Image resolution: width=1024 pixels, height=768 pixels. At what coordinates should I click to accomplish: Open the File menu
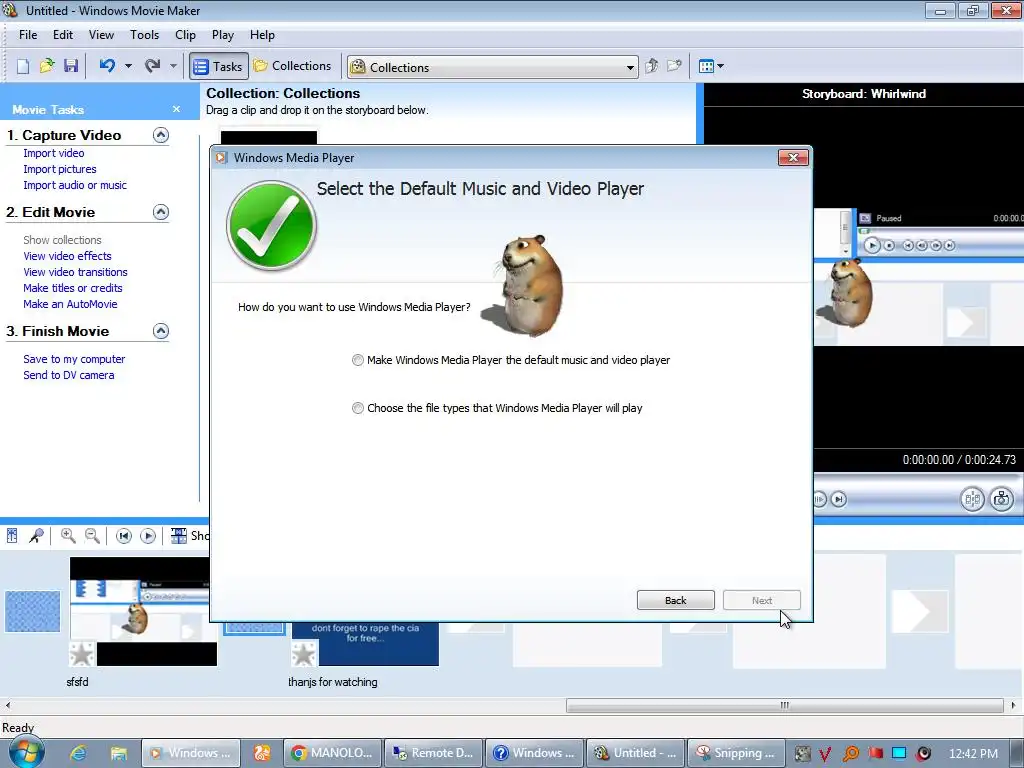point(28,35)
